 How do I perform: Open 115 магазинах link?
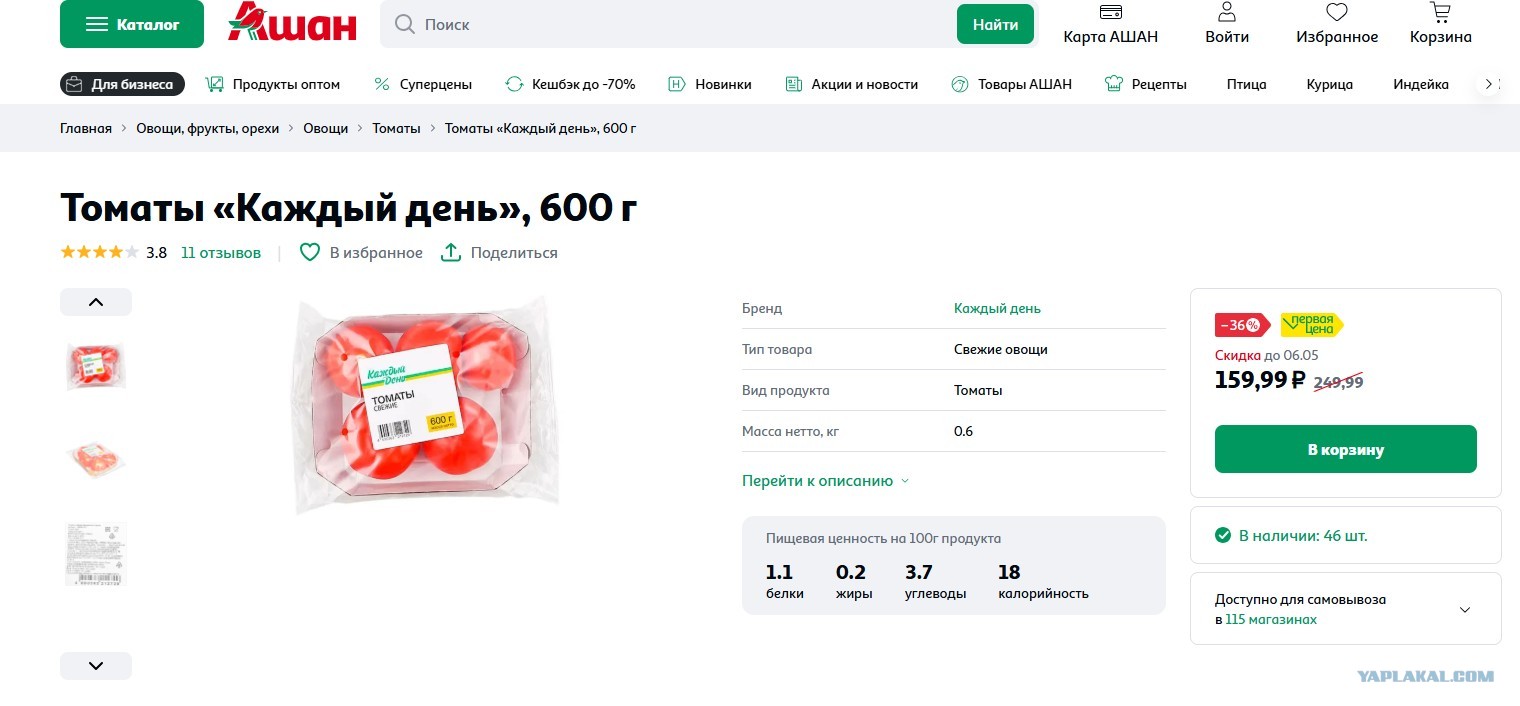tap(1271, 619)
